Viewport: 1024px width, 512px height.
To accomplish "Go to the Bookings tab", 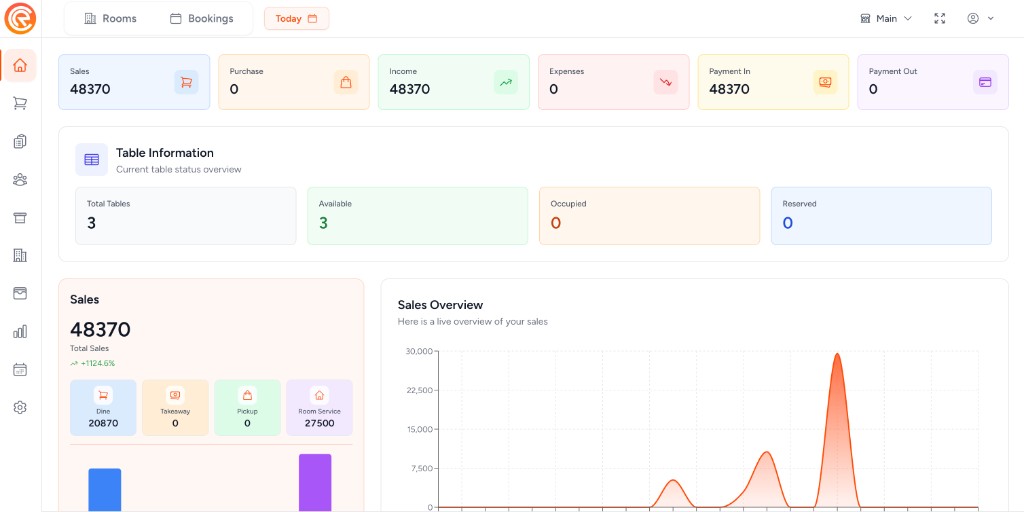I will [x=201, y=18].
